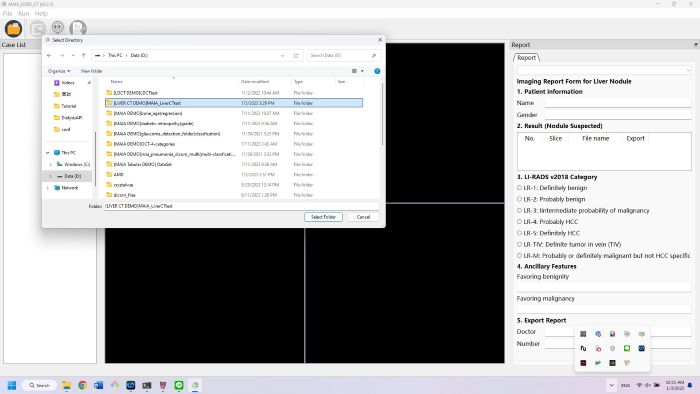Viewport: 700px width, 394px height.
Task: Click the Doctor field in Export Report
Action: [x=618, y=332]
